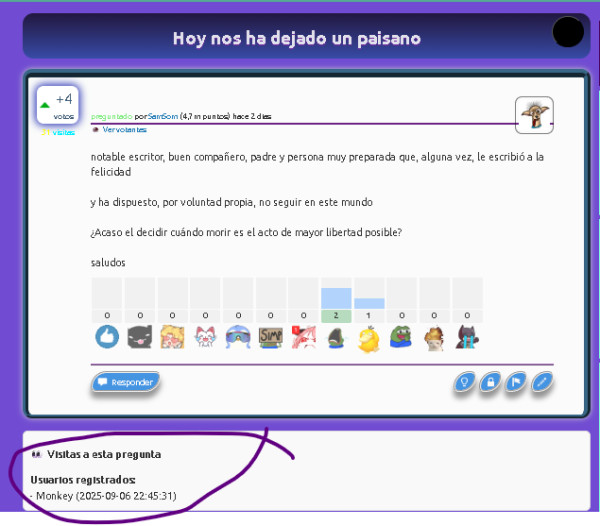Image resolution: width=600 pixels, height=526 pixels.
Task: React with the blue-hair goggles emoji
Action: 238,337
